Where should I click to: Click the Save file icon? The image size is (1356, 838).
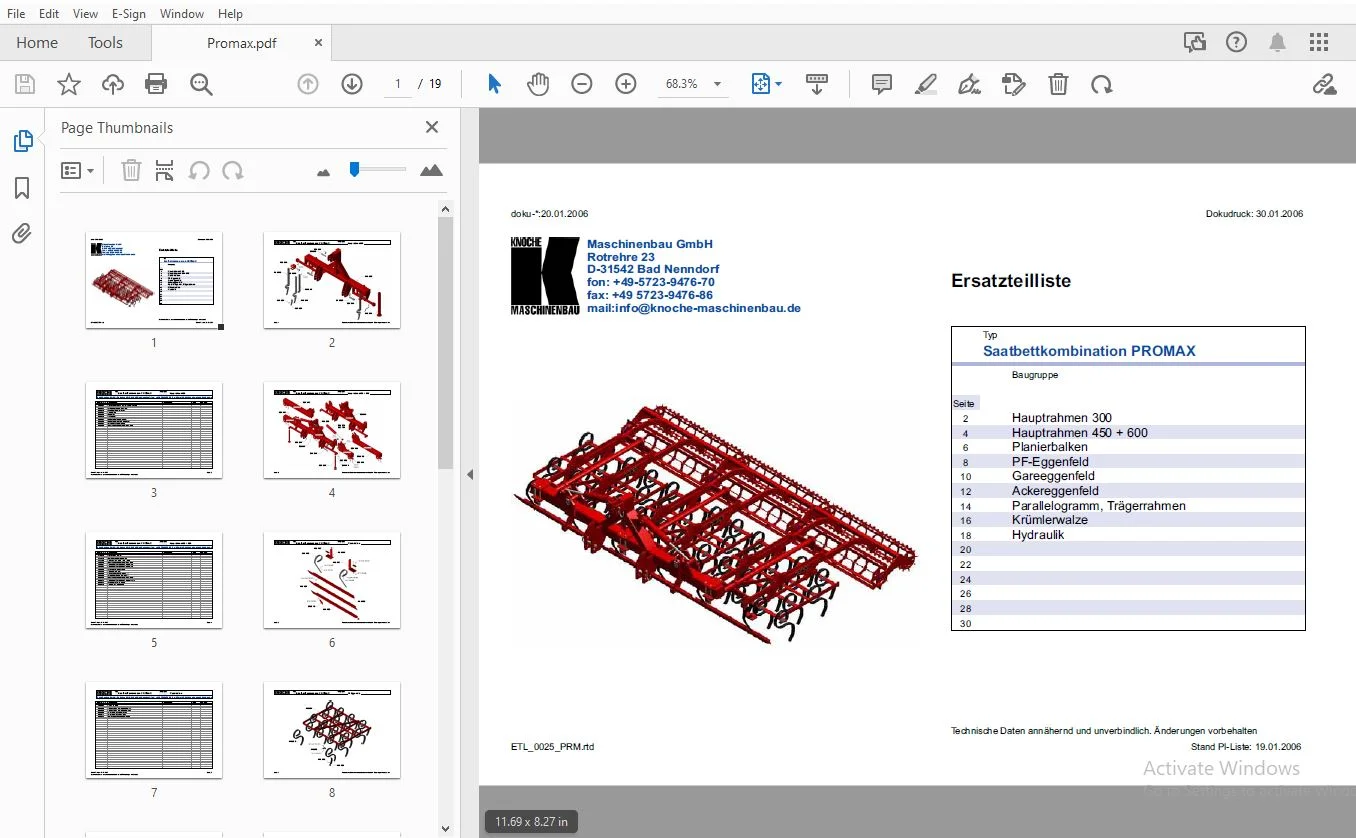pyautogui.click(x=24, y=85)
